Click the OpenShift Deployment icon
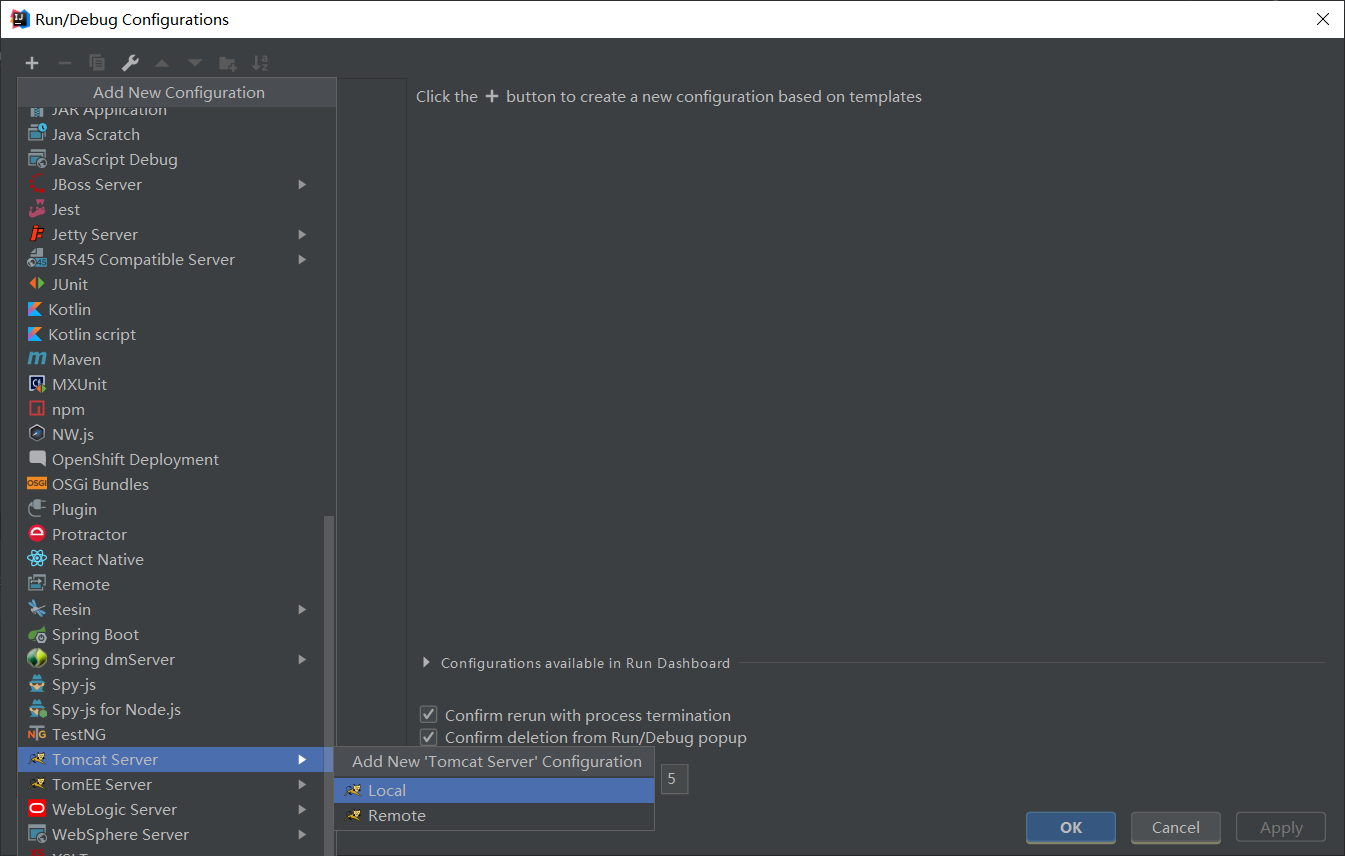The width and height of the screenshot is (1345, 856). (x=37, y=459)
